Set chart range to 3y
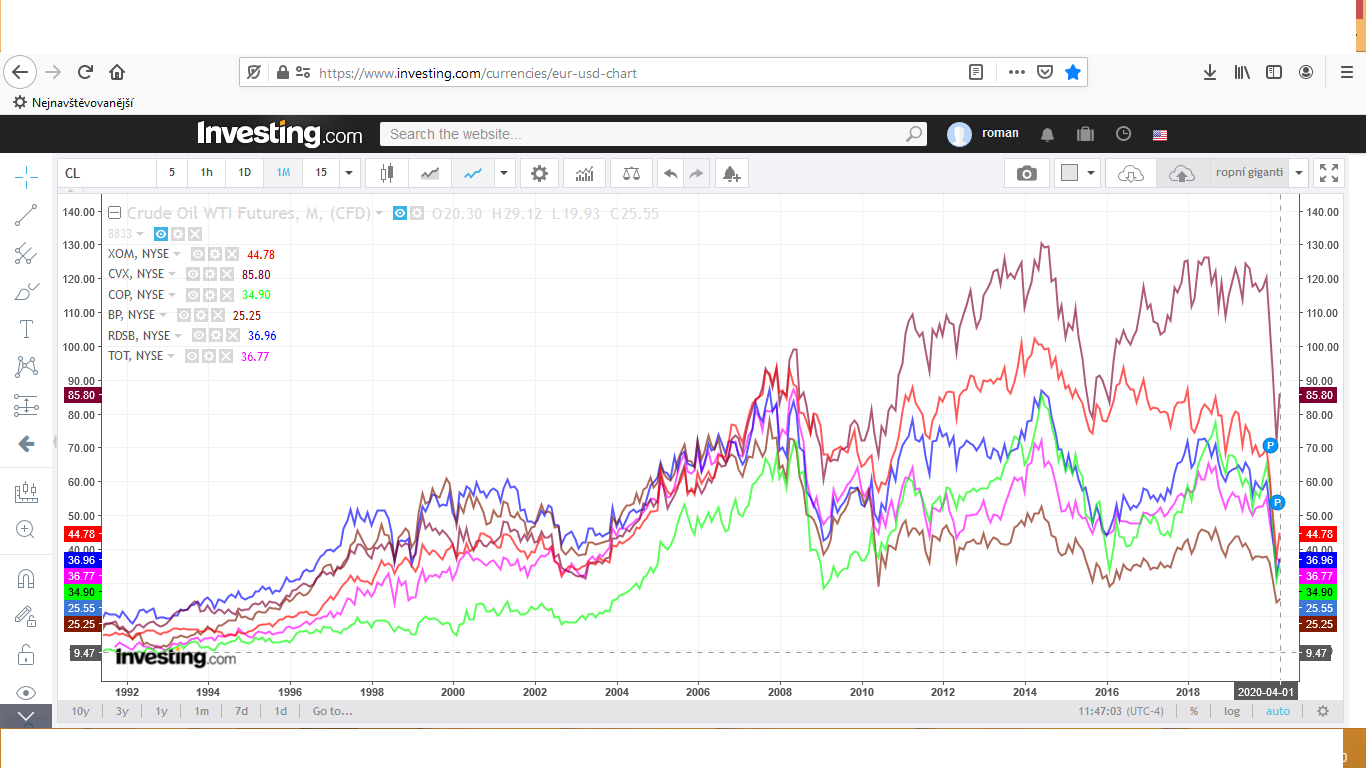This screenshot has width=1366, height=768. pos(122,711)
